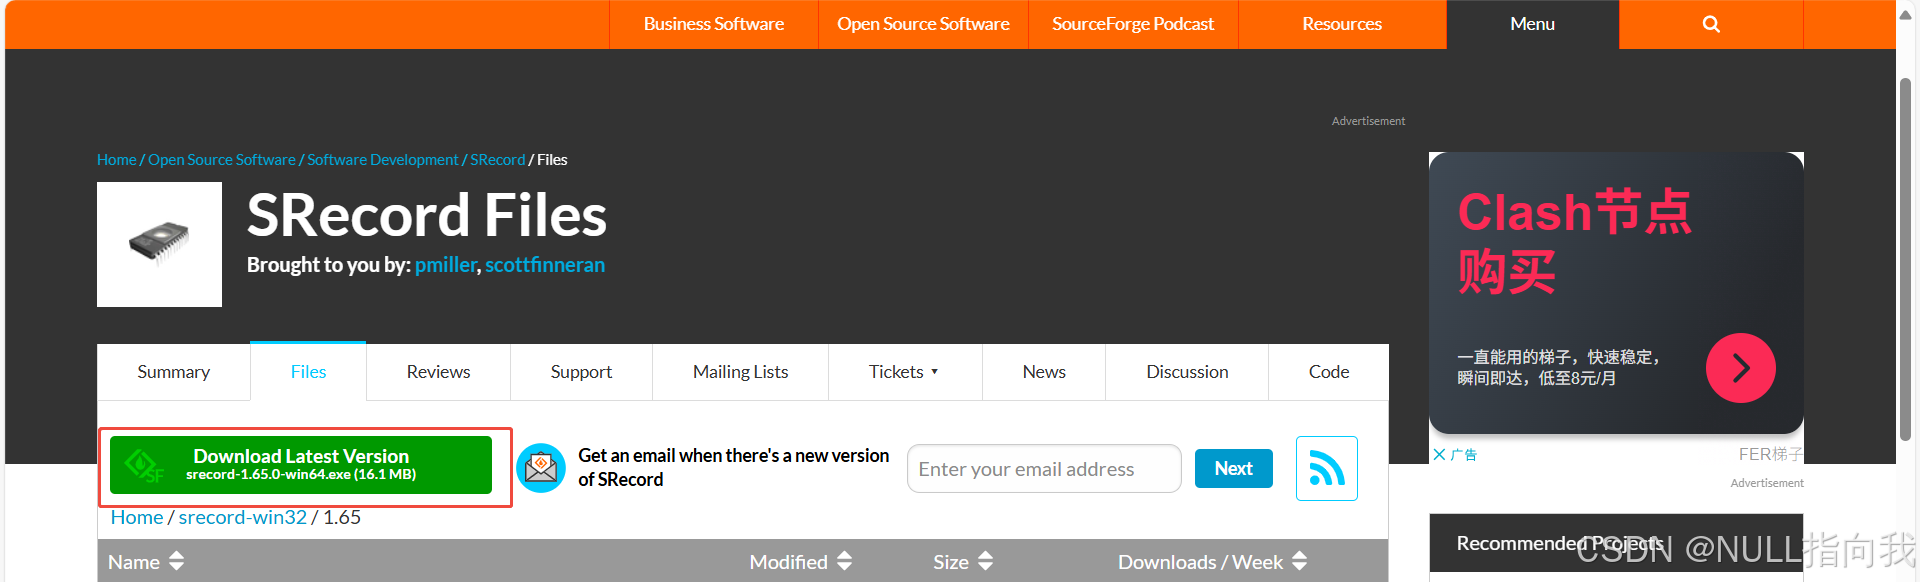The width and height of the screenshot is (1920, 582).
Task: Sort files by Size column arrows
Action: point(986,561)
